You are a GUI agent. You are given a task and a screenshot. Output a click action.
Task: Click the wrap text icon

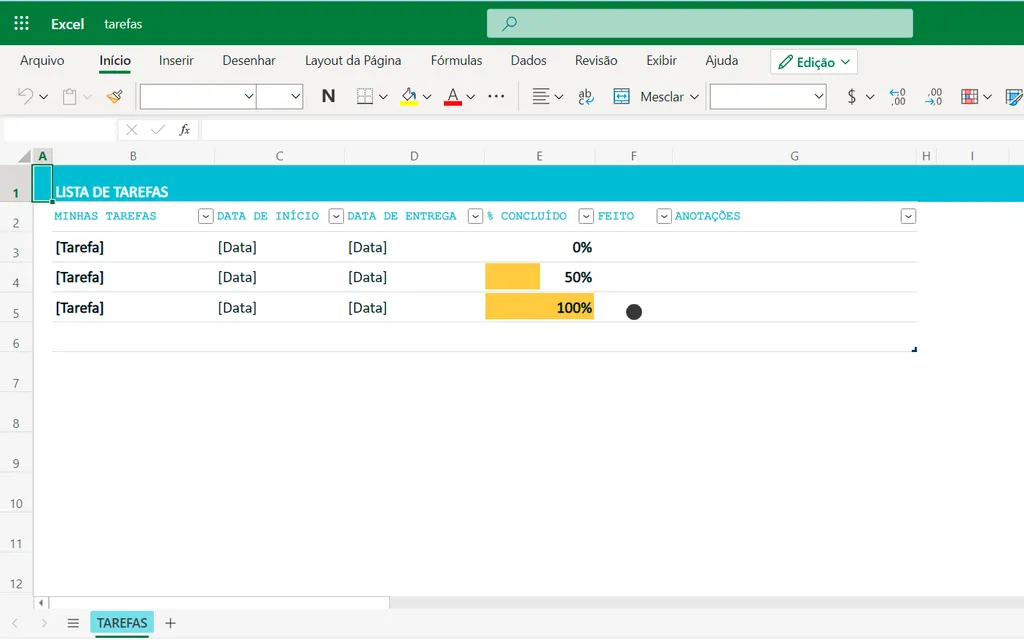click(x=586, y=97)
